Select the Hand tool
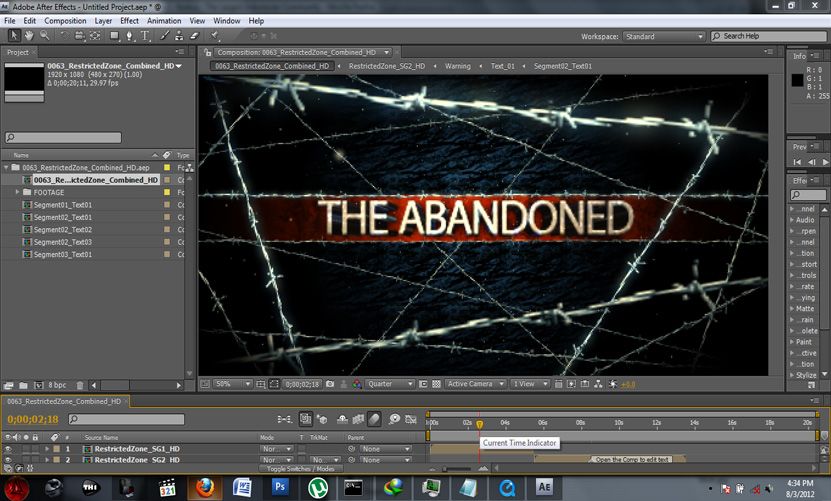831x501 pixels. coord(29,36)
